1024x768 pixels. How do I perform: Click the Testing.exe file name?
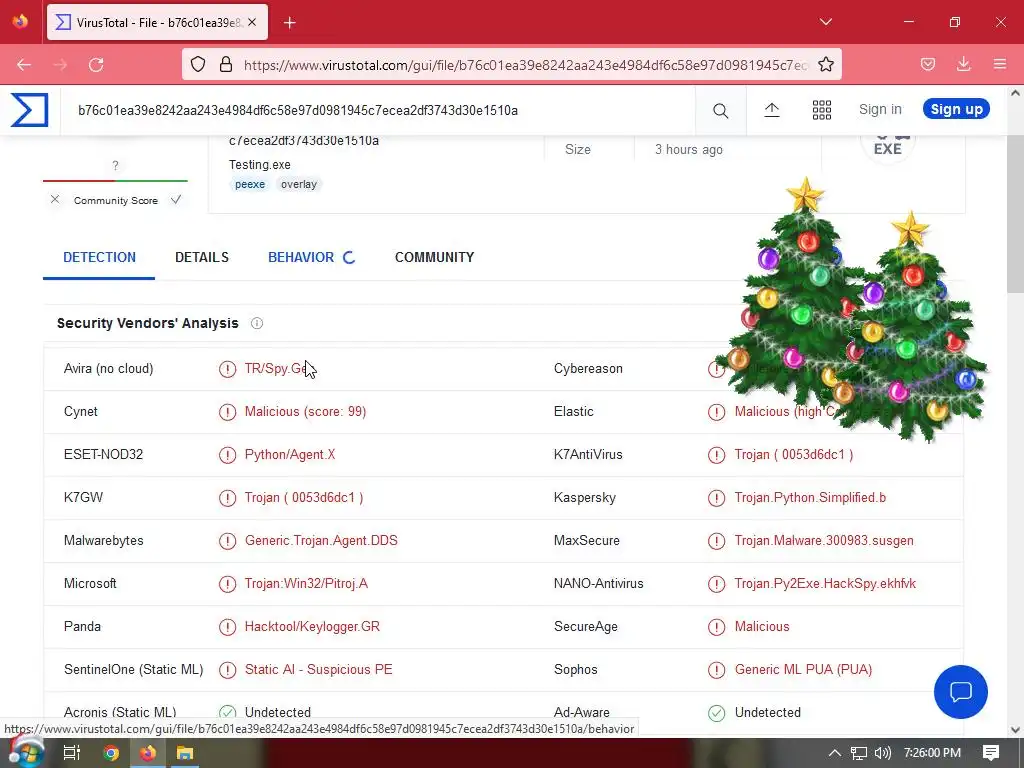pyautogui.click(x=260, y=165)
